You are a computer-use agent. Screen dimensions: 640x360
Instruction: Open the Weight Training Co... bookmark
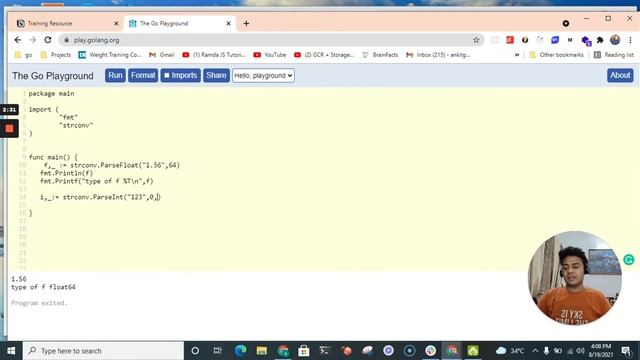tap(110, 55)
